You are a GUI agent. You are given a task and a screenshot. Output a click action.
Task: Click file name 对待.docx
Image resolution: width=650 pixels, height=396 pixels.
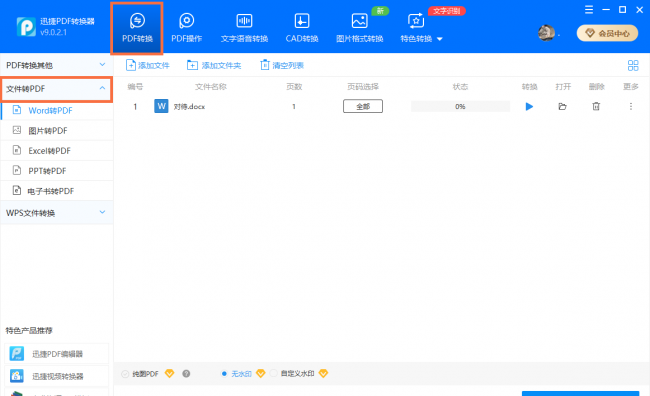(189, 107)
